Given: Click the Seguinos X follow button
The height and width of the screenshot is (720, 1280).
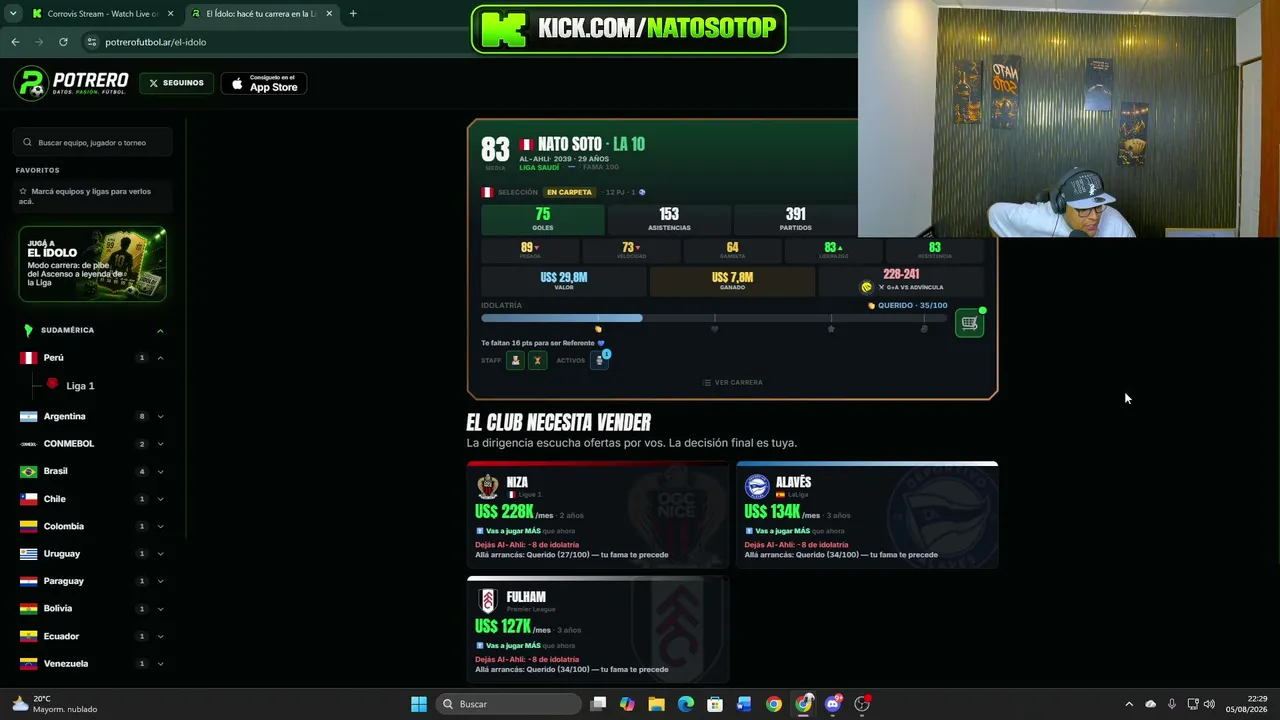Looking at the screenshot, I should (176, 83).
